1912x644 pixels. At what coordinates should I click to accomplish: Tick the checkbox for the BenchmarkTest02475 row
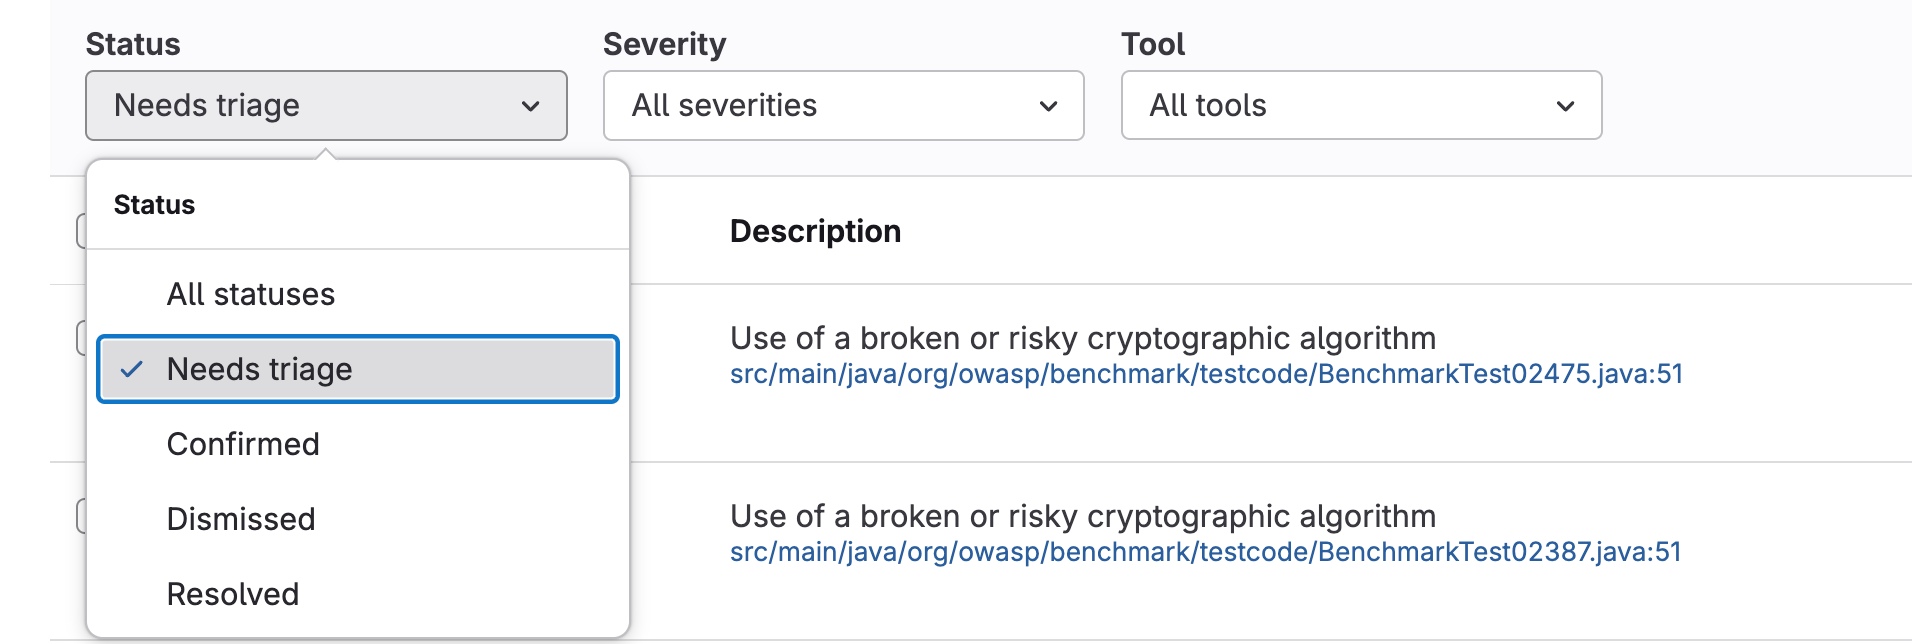(81, 338)
